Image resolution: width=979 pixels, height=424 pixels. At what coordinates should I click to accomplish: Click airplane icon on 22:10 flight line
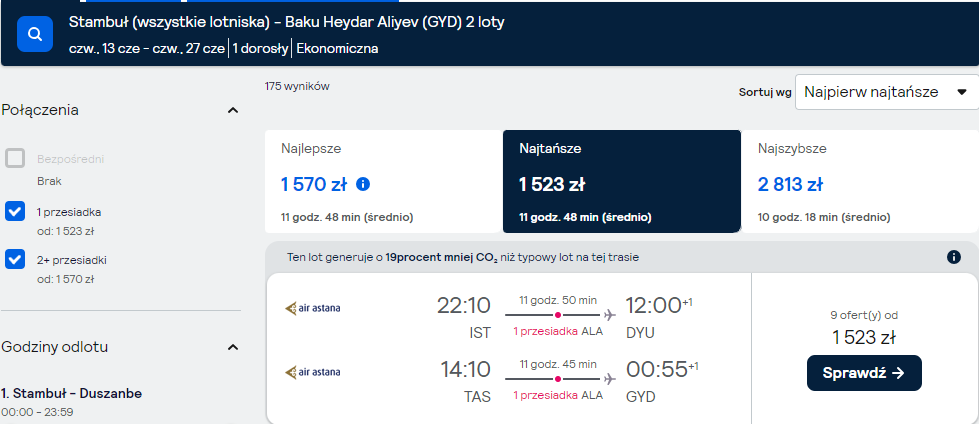610,315
